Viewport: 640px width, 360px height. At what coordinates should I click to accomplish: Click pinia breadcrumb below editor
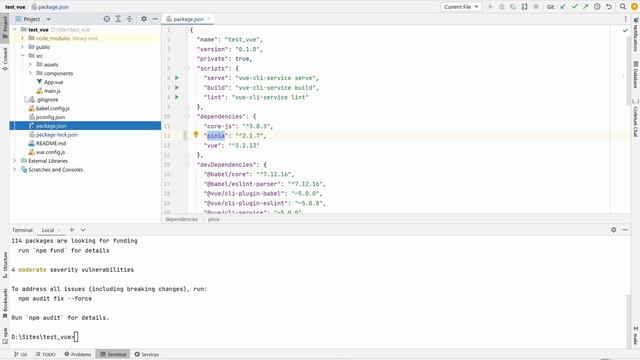click(x=214, y=219)
